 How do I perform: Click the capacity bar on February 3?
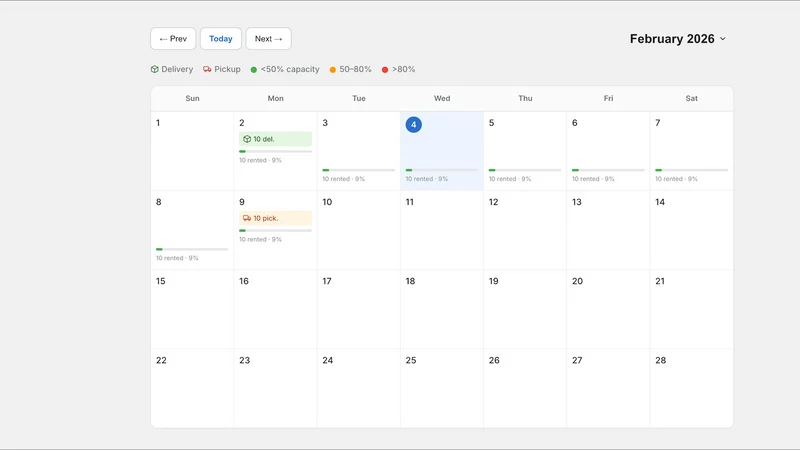359,170
